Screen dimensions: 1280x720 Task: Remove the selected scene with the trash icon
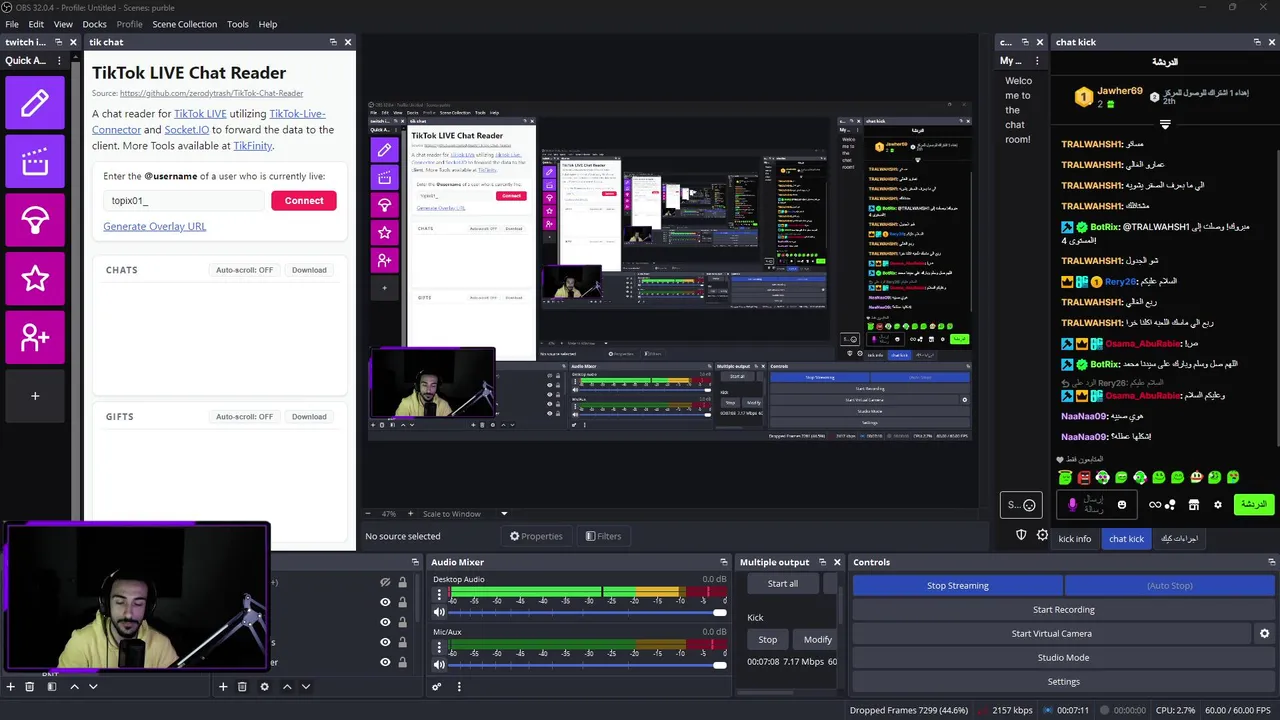tap(30, 686)
